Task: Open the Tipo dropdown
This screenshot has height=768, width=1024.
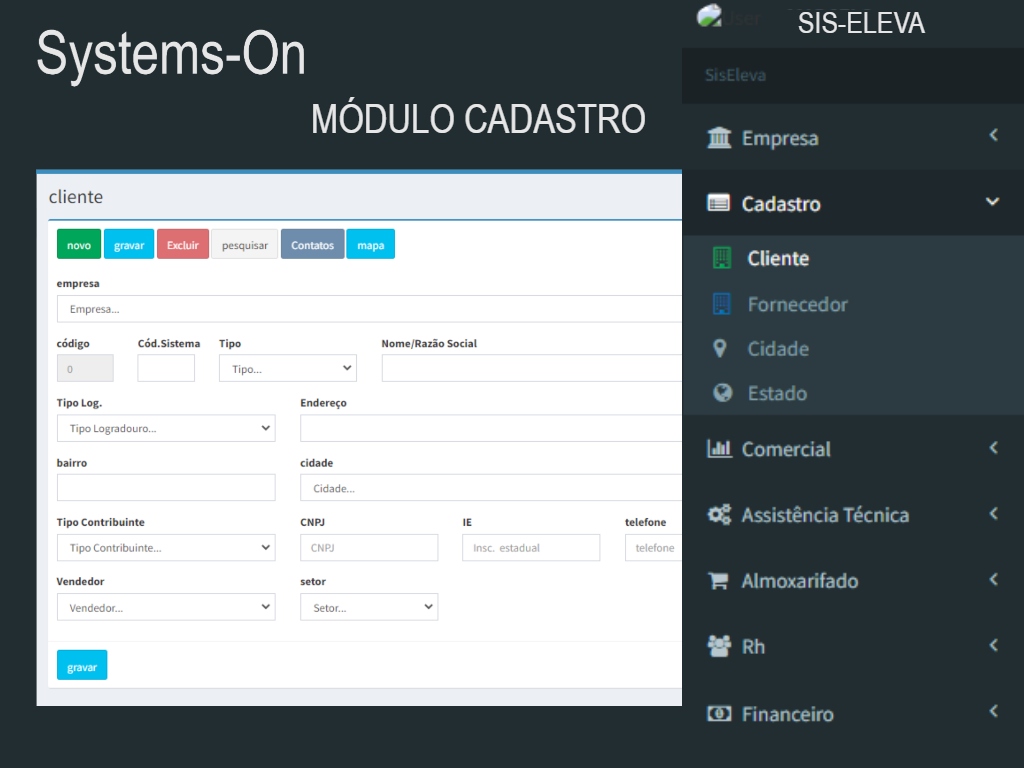Action: click(288, 368)
